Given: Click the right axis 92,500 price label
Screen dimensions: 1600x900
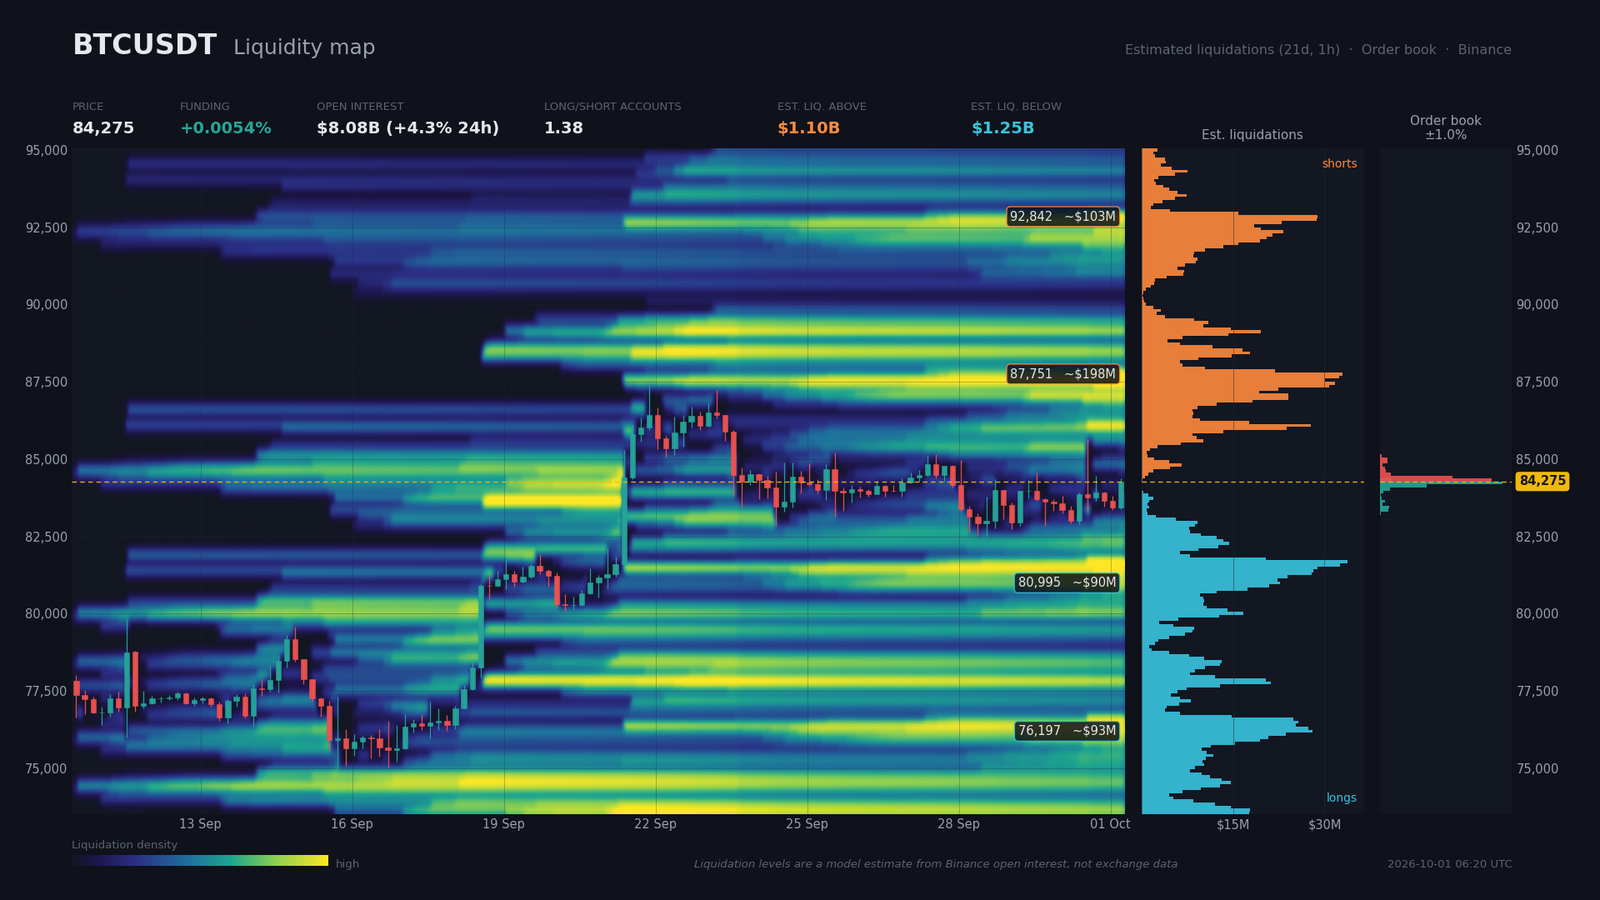Looking at the screenshot, I should [1537, 228].
